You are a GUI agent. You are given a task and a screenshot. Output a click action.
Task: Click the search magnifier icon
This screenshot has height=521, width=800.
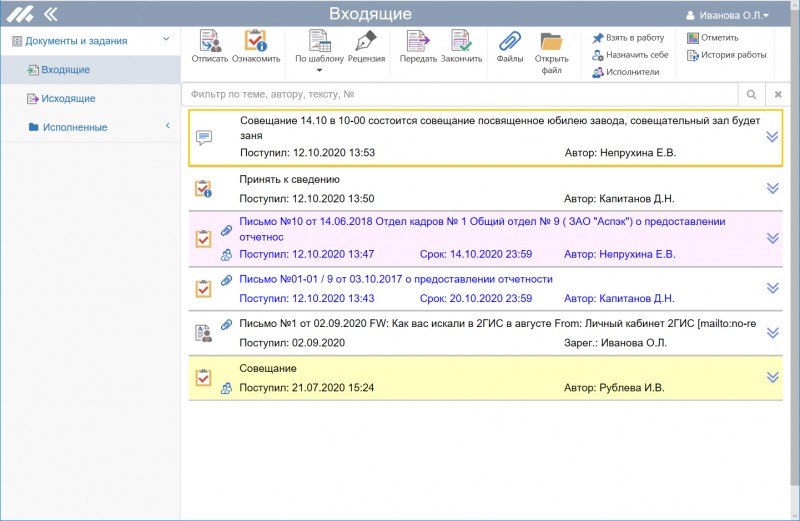coord(749,94)
